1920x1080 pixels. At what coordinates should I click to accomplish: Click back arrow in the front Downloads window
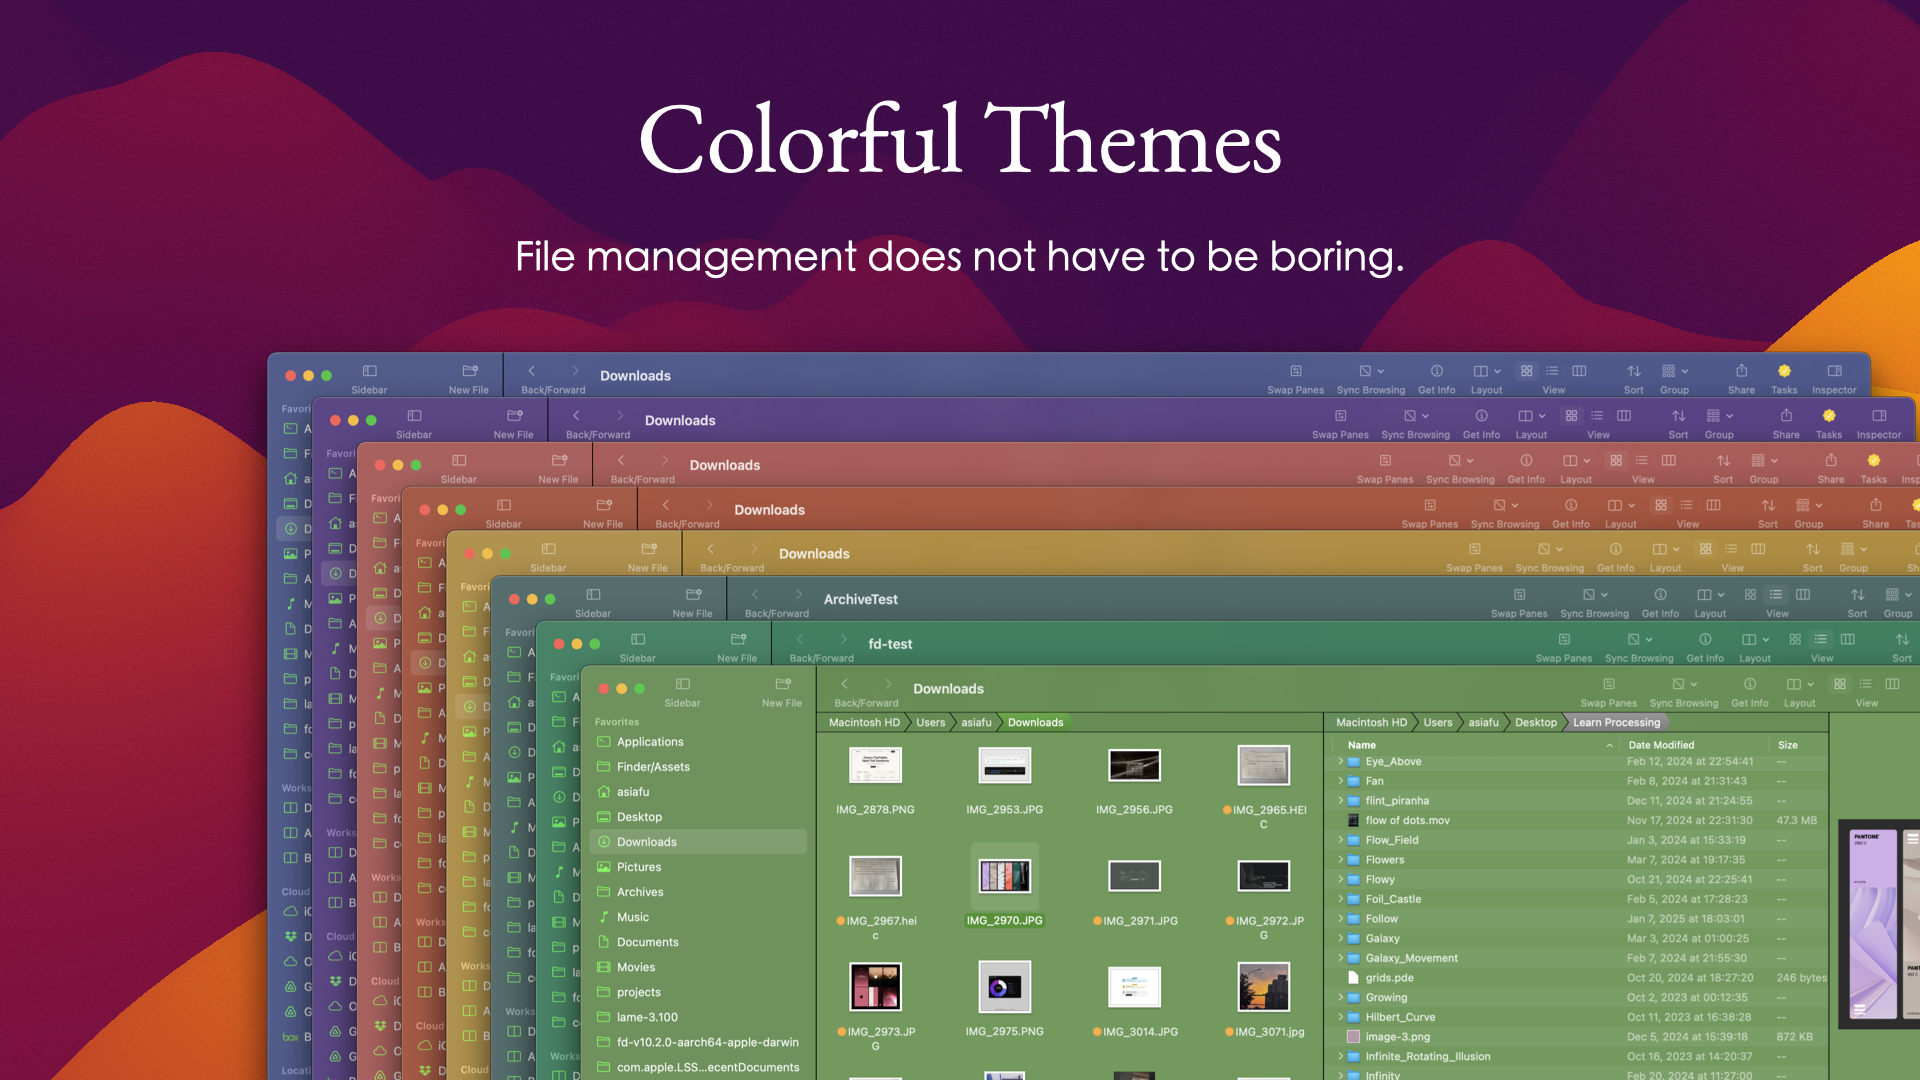[x=845, y=685]
